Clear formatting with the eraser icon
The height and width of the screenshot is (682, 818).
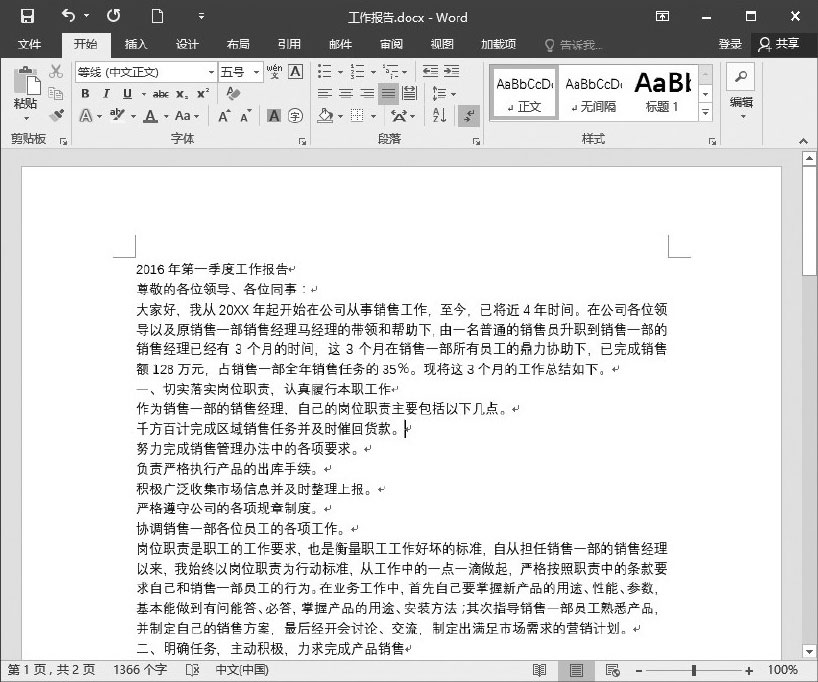click(x=233, y=93)
